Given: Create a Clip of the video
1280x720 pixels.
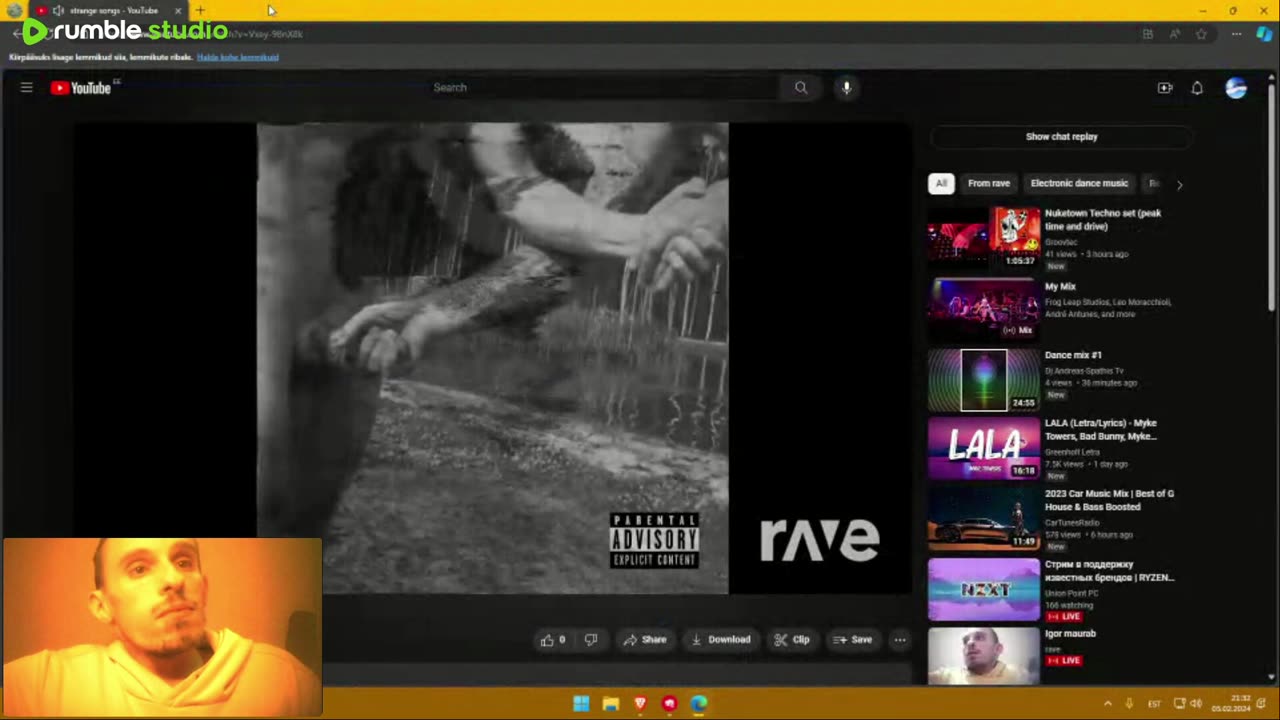Looking at the screenshot, I should click(792, 640).
